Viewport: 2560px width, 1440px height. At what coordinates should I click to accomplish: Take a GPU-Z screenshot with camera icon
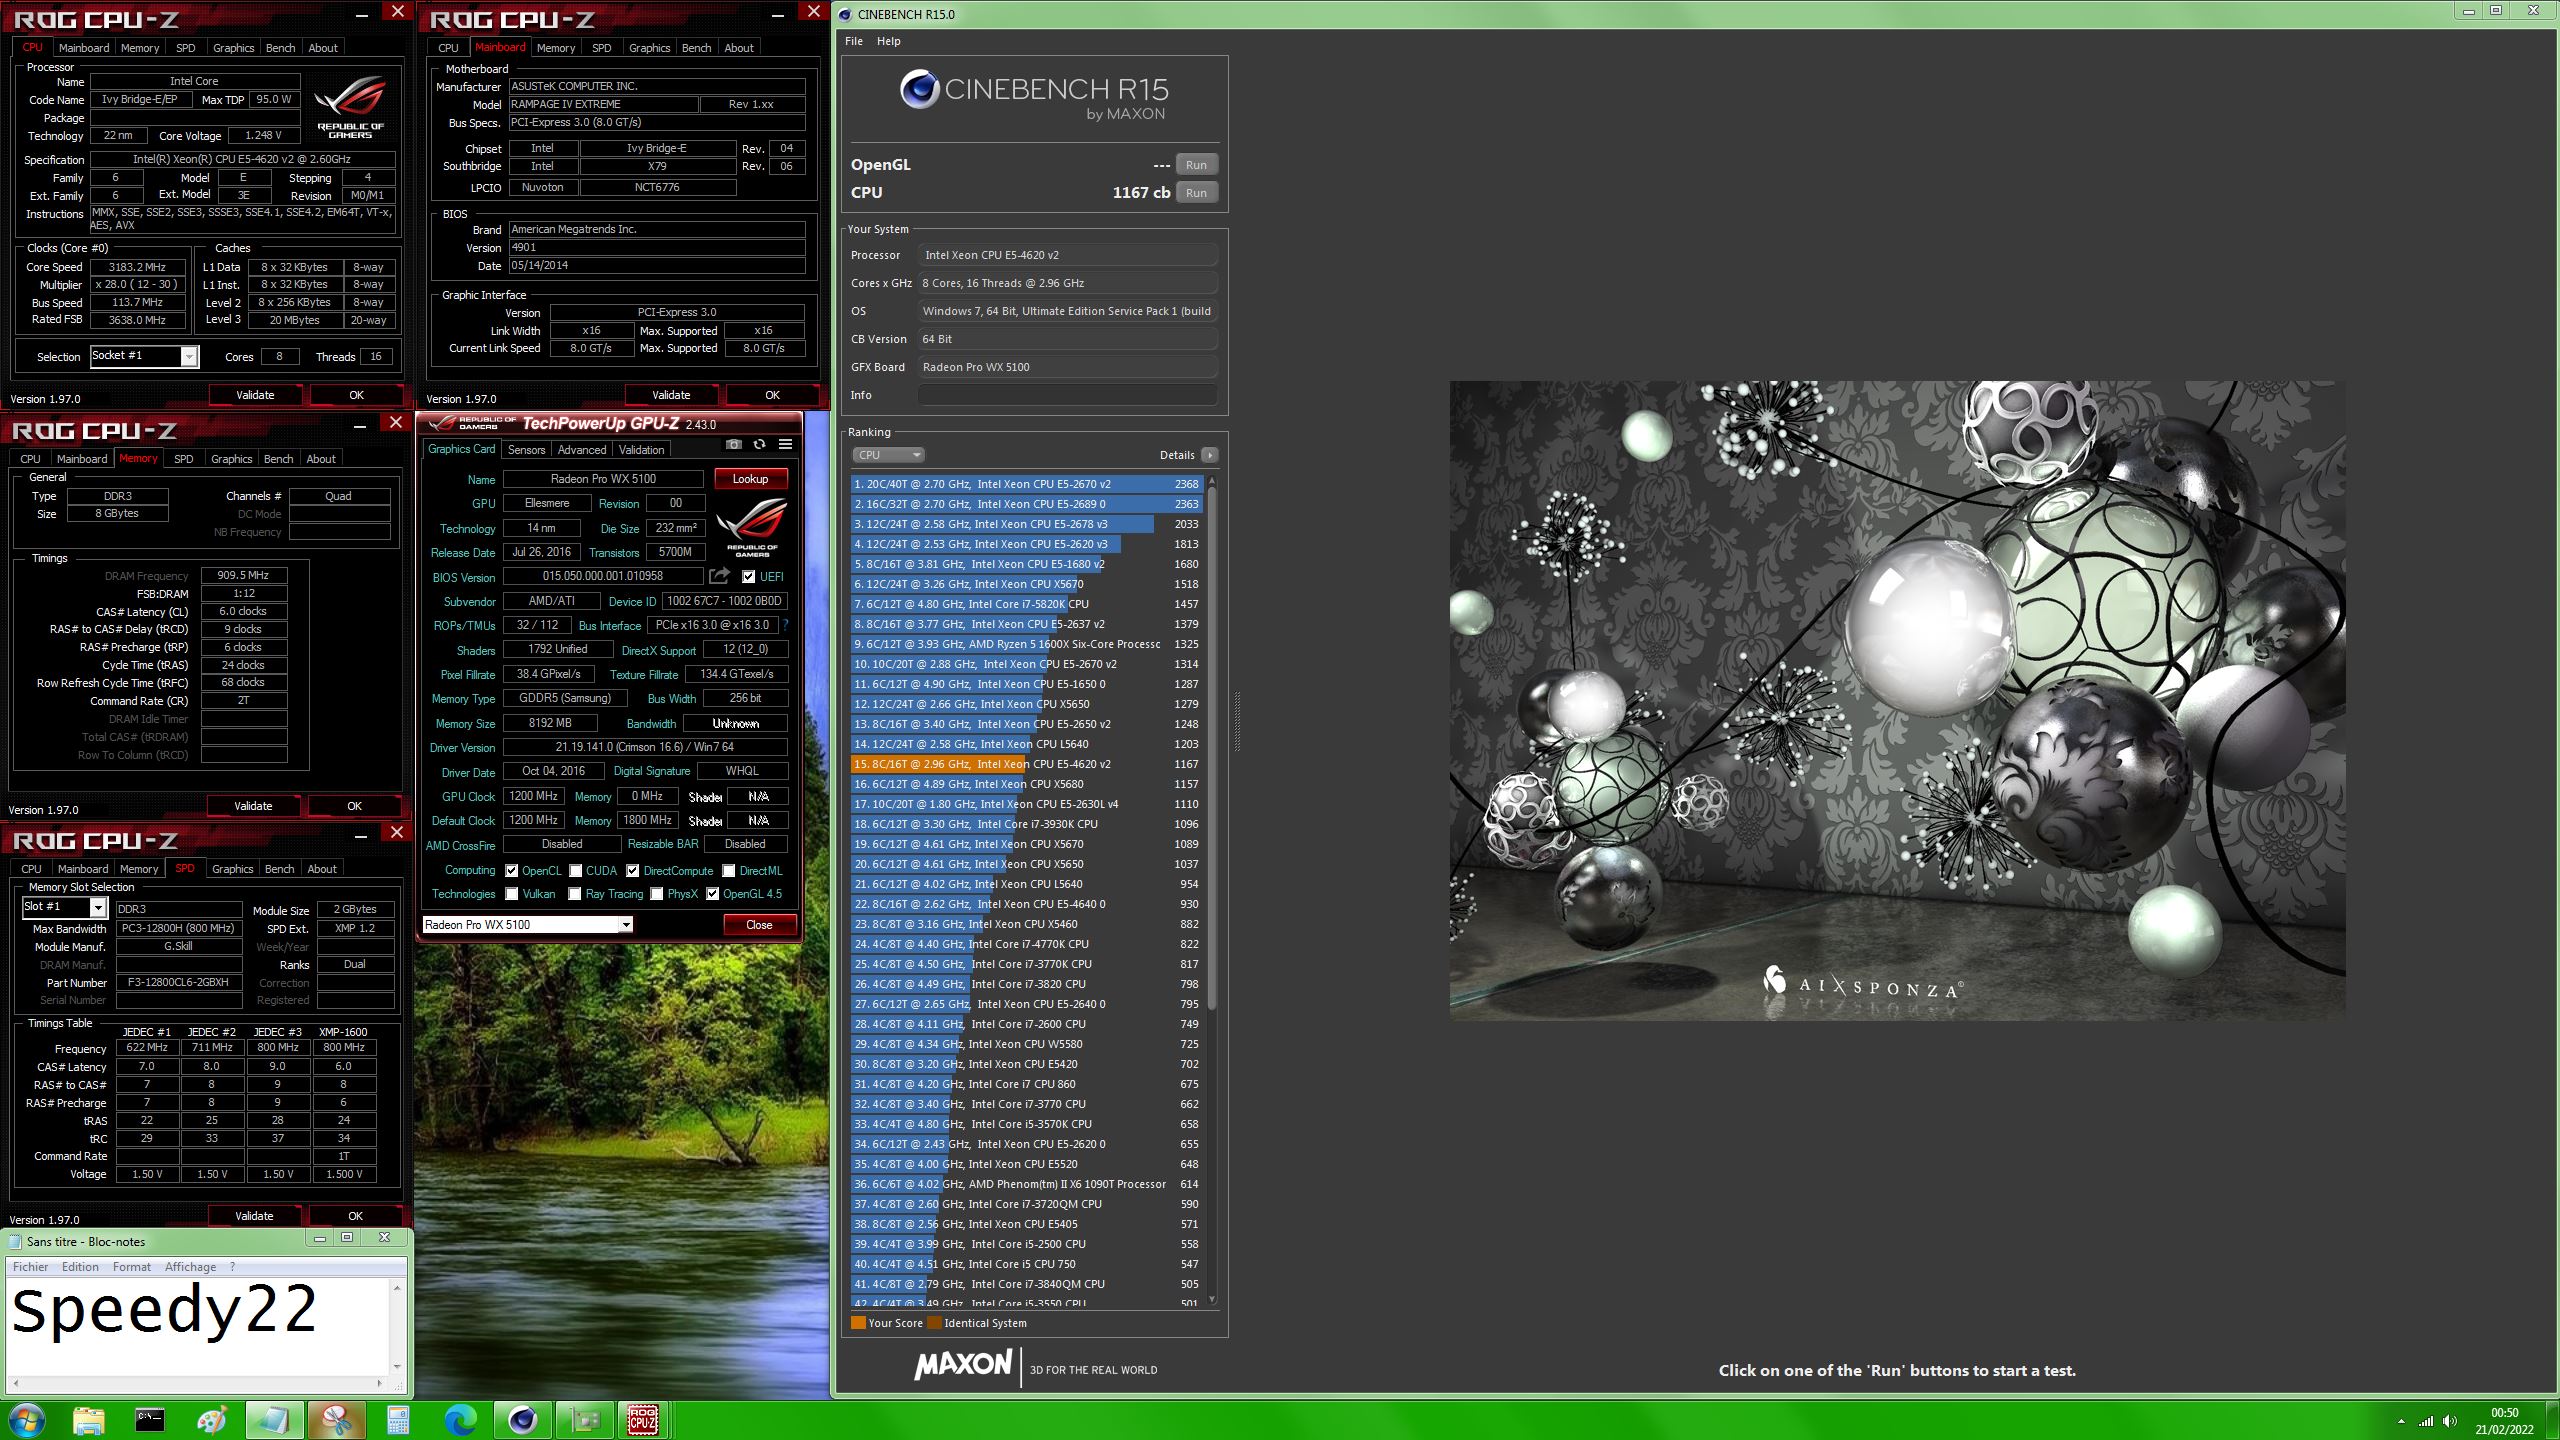pyautogui.click(x=733, y=445)
